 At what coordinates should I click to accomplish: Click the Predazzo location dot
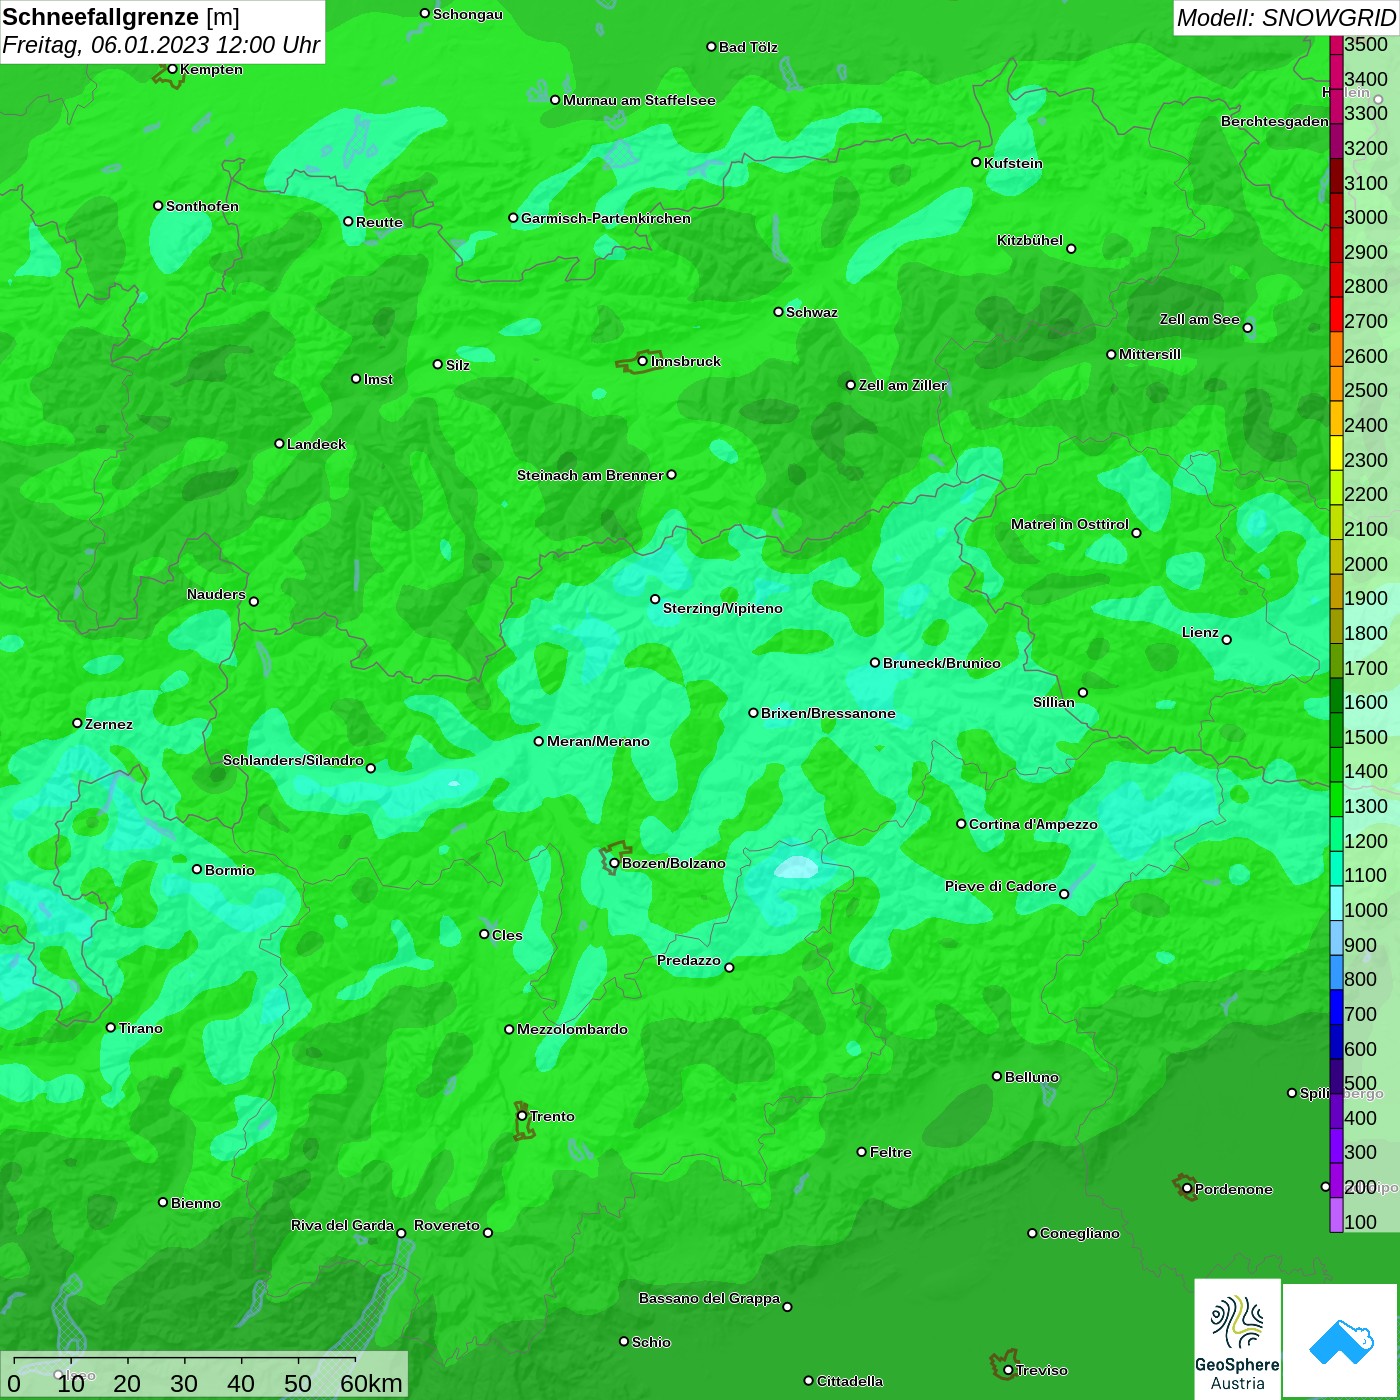point(729,967)
